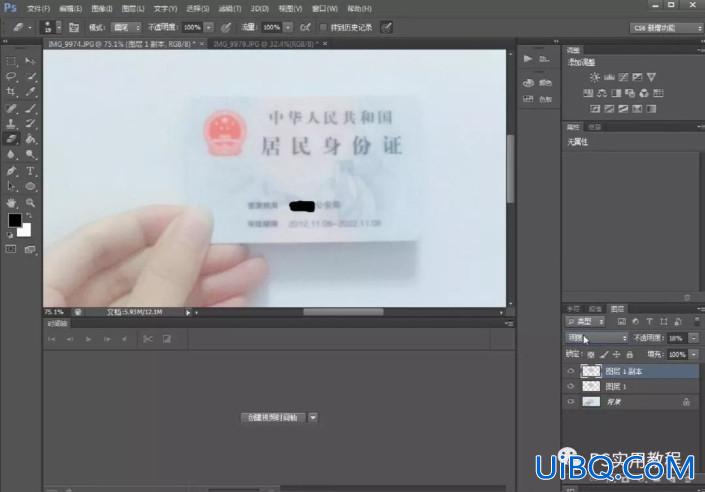Hide the 图层 1 layer
This screenshot has width=705, height=492.
[571, 386]
